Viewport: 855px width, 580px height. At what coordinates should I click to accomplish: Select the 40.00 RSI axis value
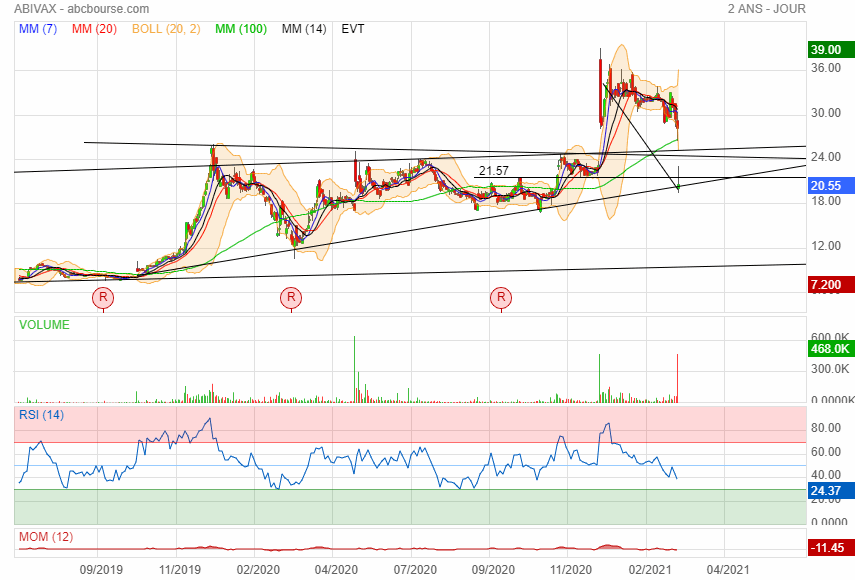[826, 475]
